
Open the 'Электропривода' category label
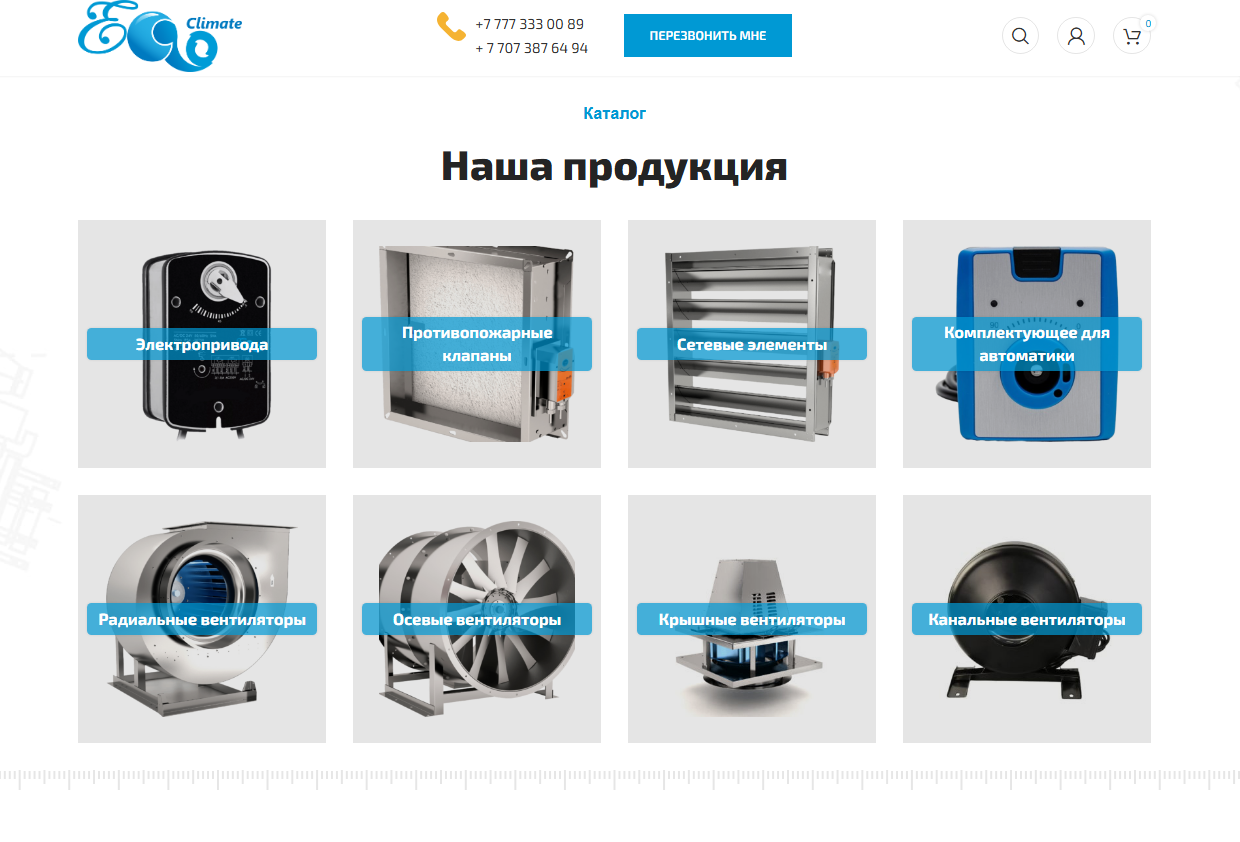coord(202,344)
